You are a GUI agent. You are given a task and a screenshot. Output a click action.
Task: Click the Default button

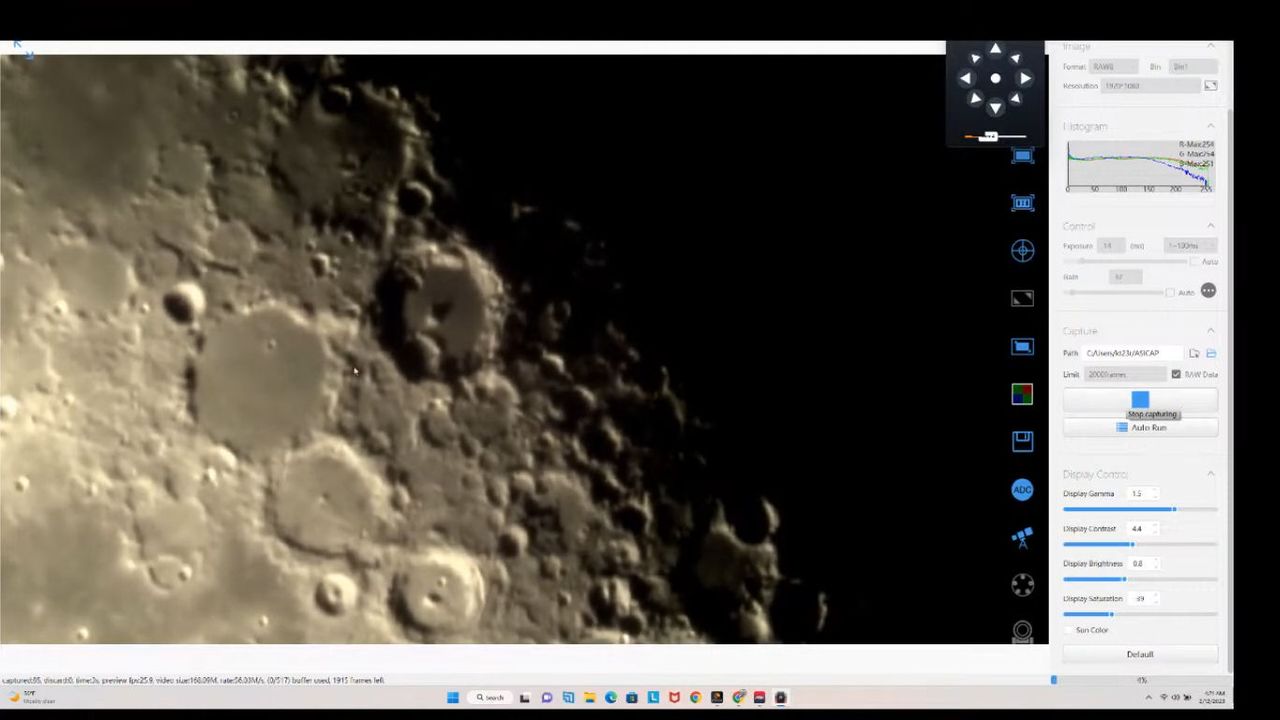click(1140, 654)
